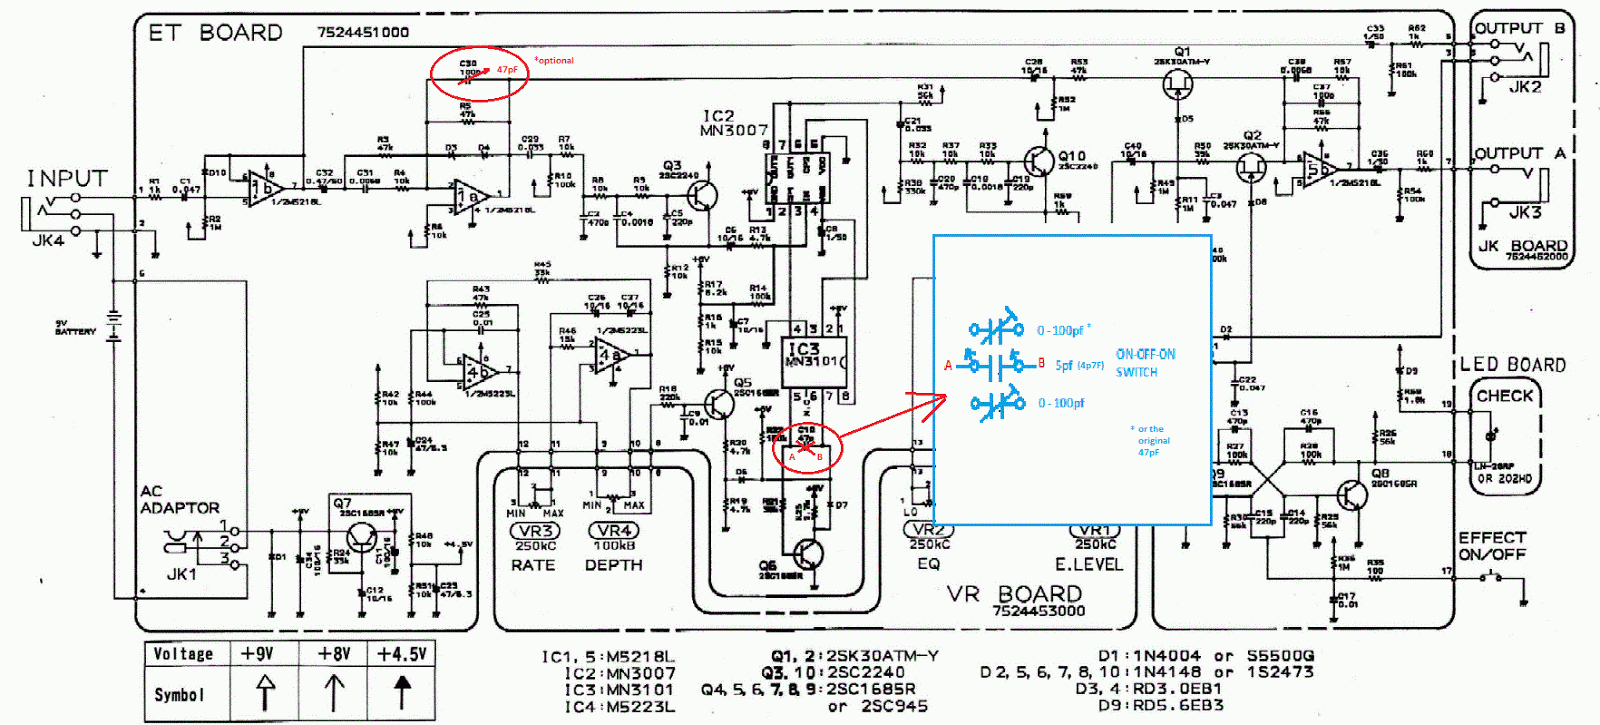Image resolution: width=1600 pixels, height=725 pixels.
Task: Click the red *optional note
Action: pyautogui.click(x=554, y=60)
